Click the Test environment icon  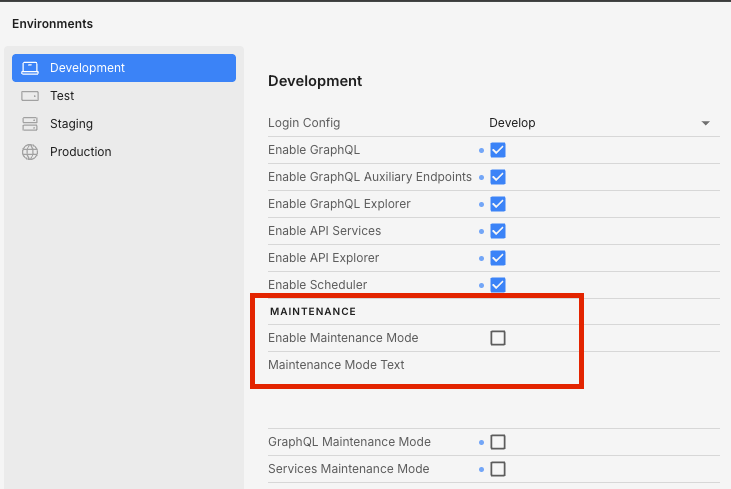click(30, 96)
